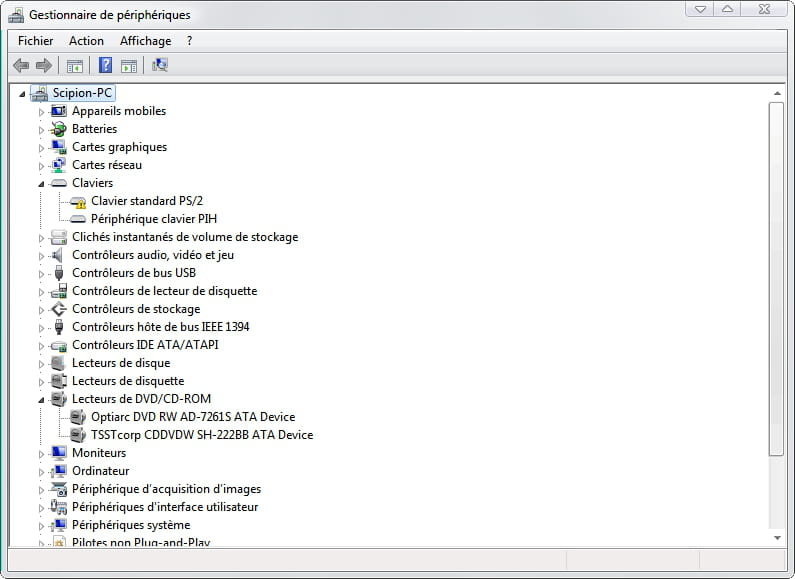The height and width of the screenshot is (579, 795).
Task: Collapse the Claviers category
Action: click(42, 183)
